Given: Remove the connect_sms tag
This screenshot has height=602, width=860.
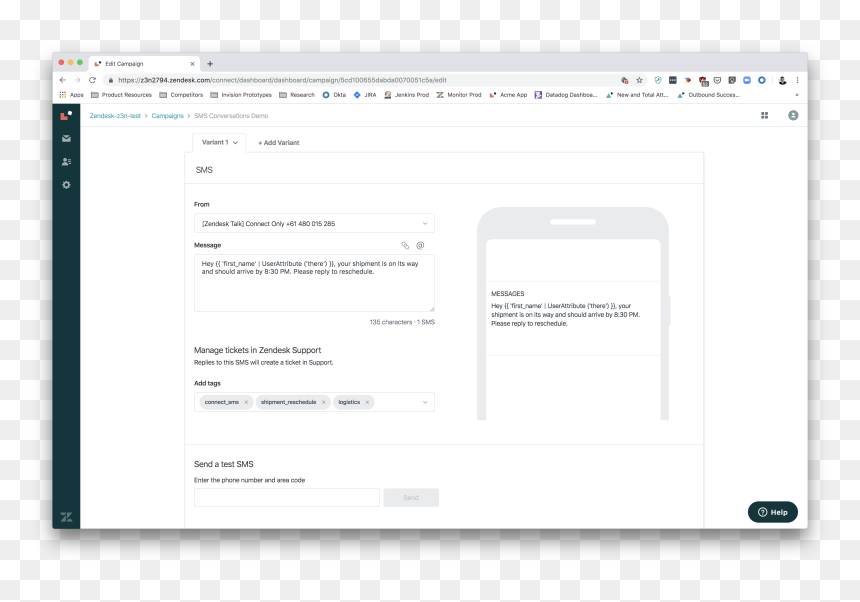Looking at the screenshot, I should click(x=246, y=402).
